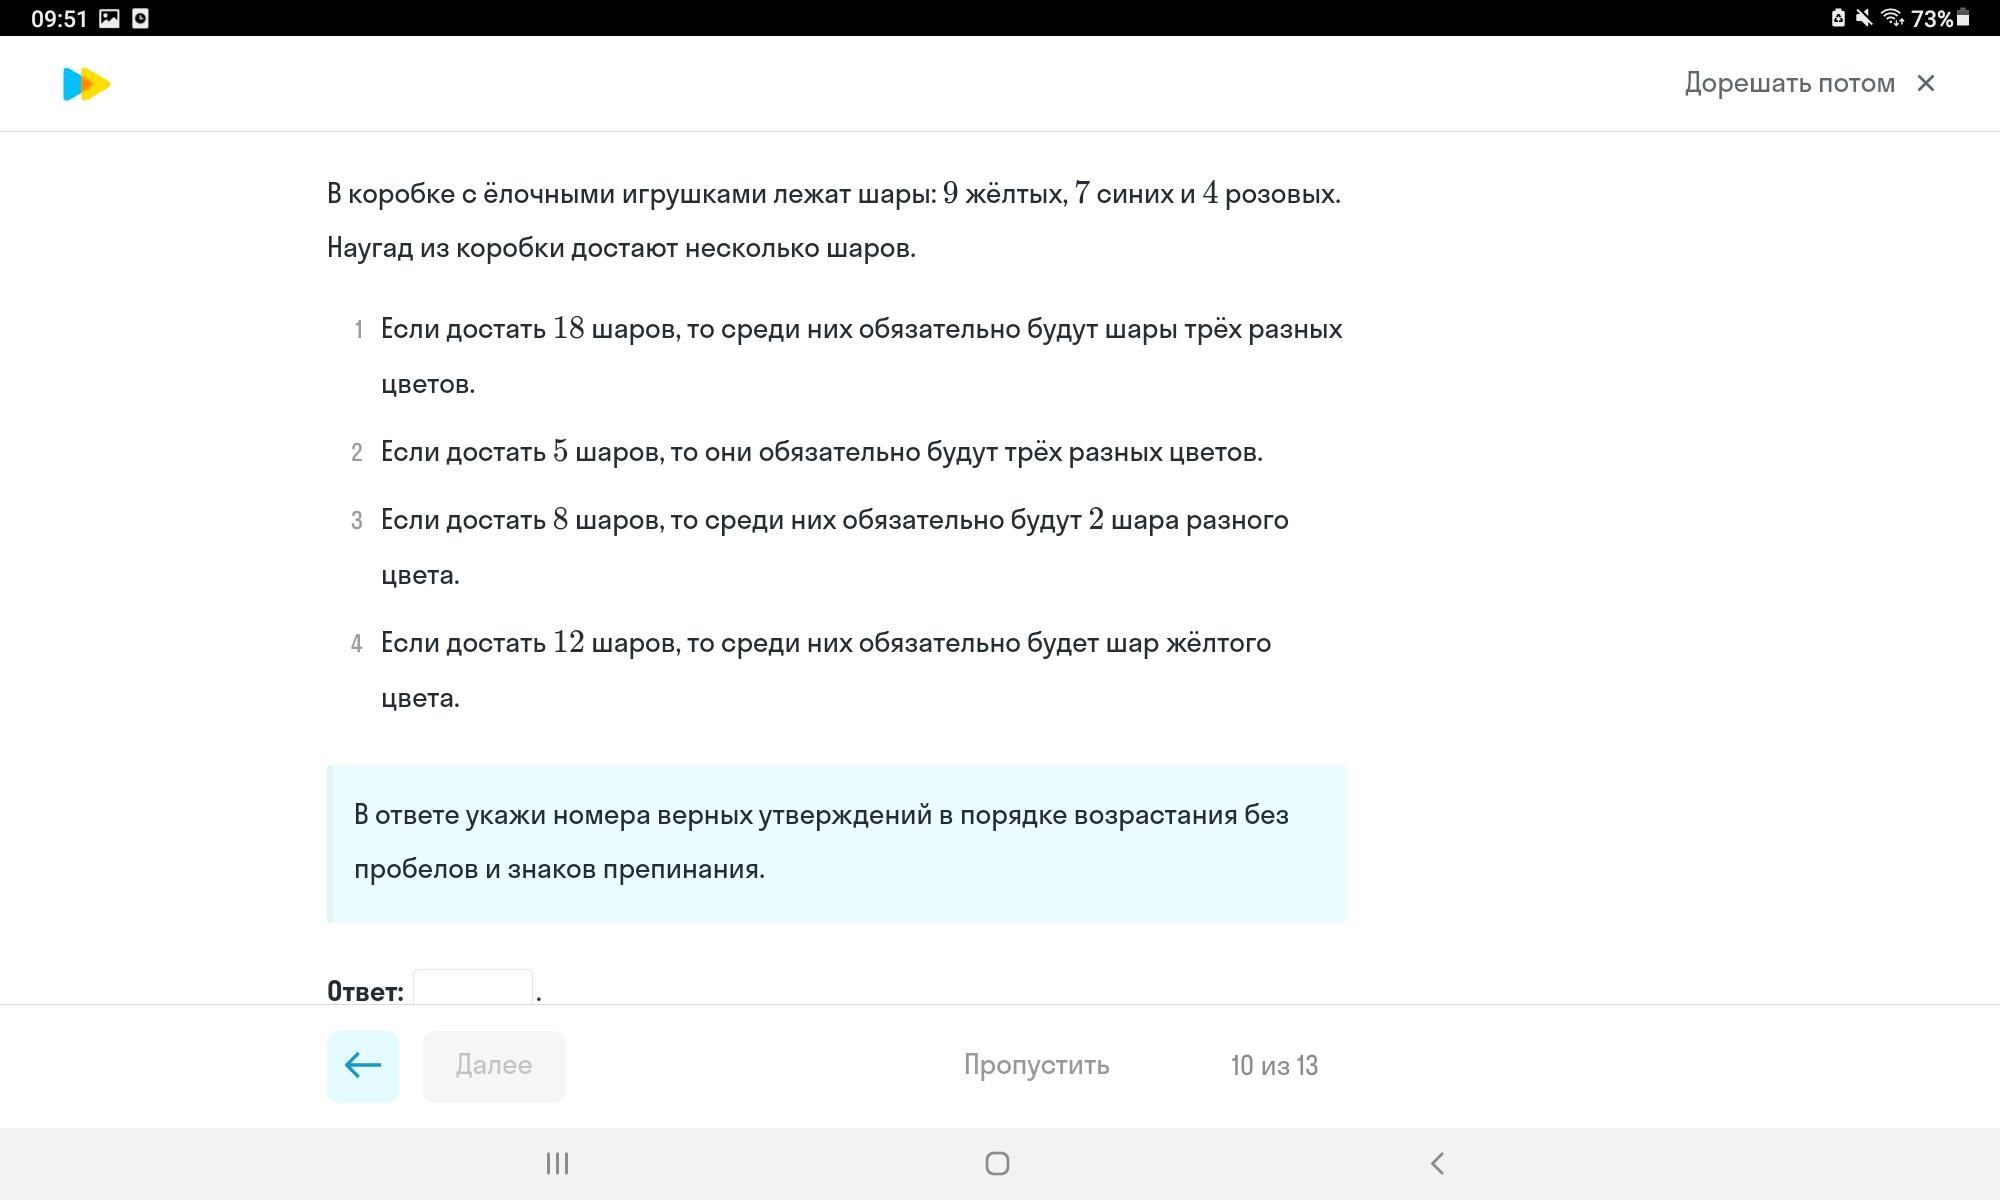2000x1200 pixels.
Task: Tap the Android recent apps icon
Action: tap(557, 1163)
